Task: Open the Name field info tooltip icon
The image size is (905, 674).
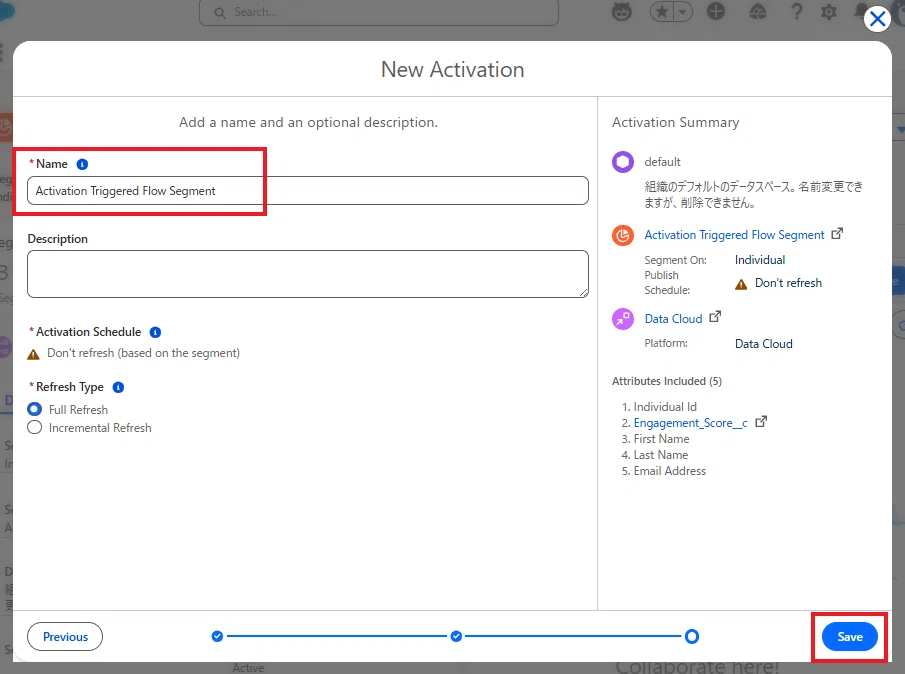Action: (x=83, y=164)
